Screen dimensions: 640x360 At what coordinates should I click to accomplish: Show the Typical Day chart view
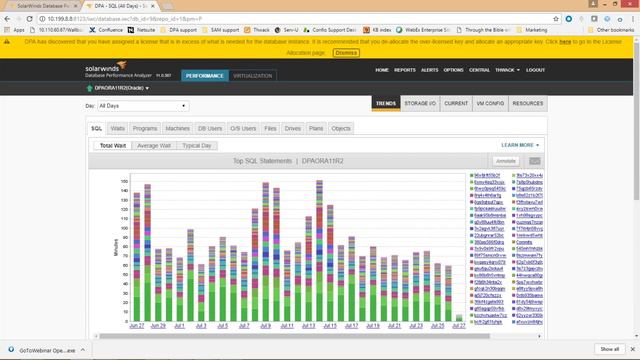[x=197, y=146]
